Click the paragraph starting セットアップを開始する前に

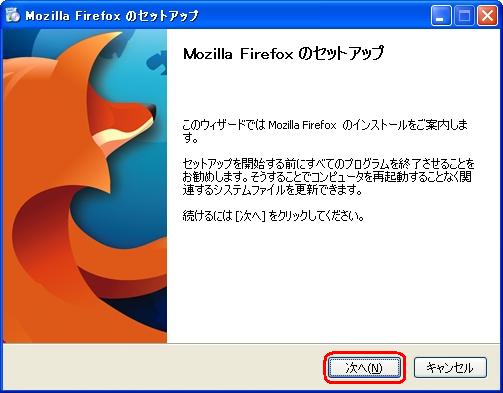pyautogui.click(x=328, y=177)
